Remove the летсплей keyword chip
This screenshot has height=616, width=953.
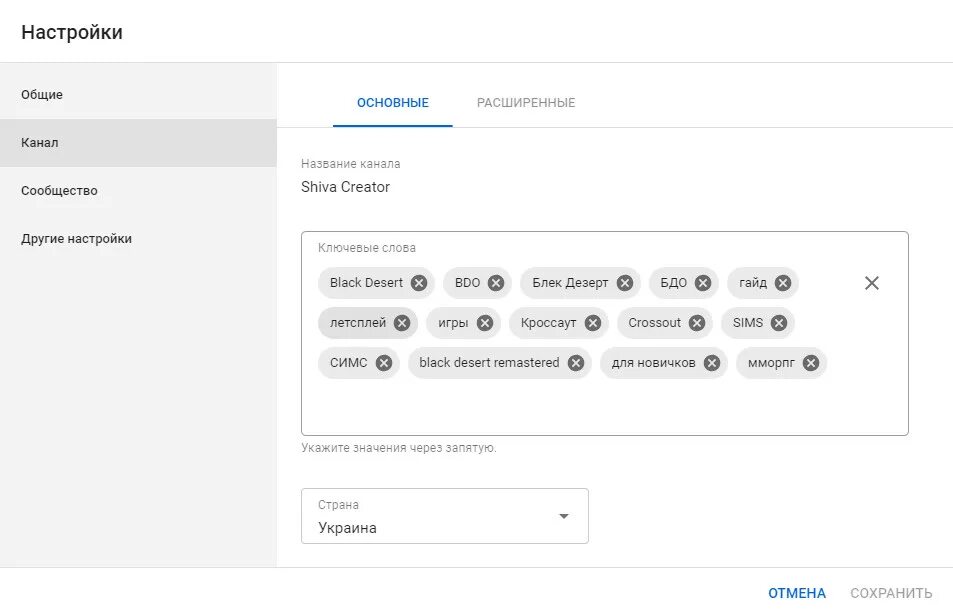[402, 323]
